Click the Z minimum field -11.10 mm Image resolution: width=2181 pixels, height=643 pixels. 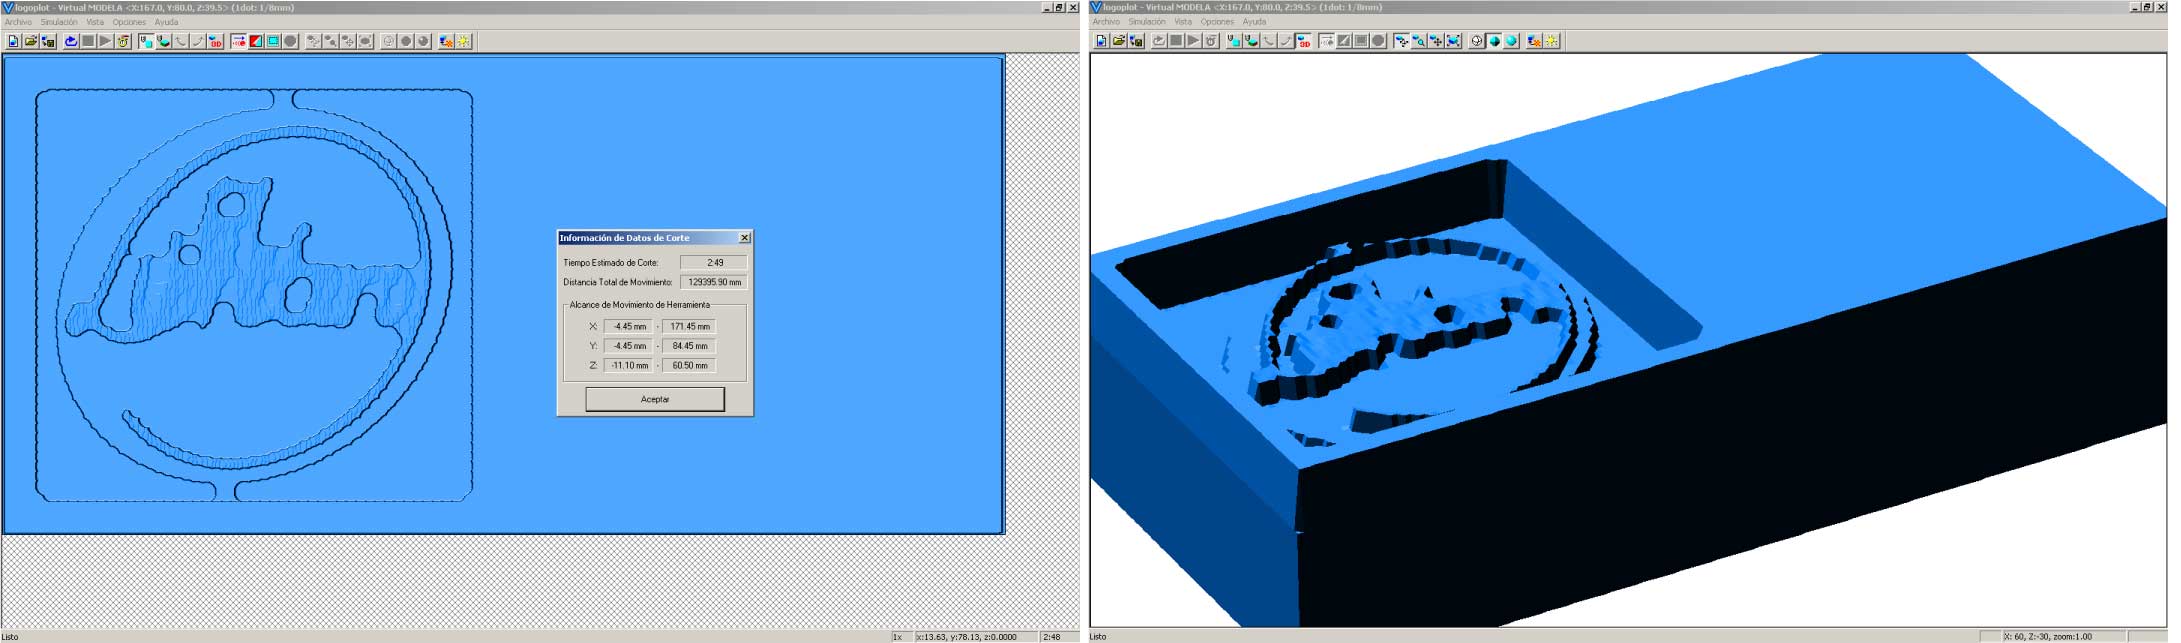pyautogui.click(x=629, y=365)
